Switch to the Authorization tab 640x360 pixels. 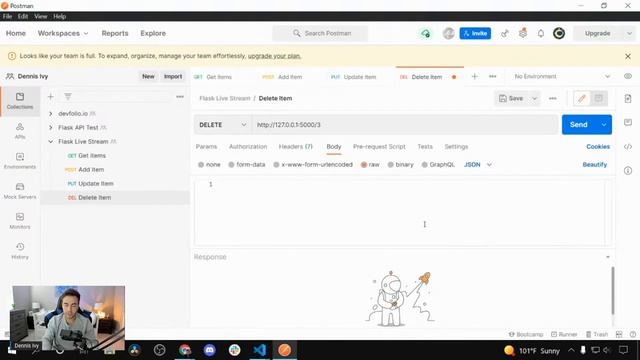(248, 147)
